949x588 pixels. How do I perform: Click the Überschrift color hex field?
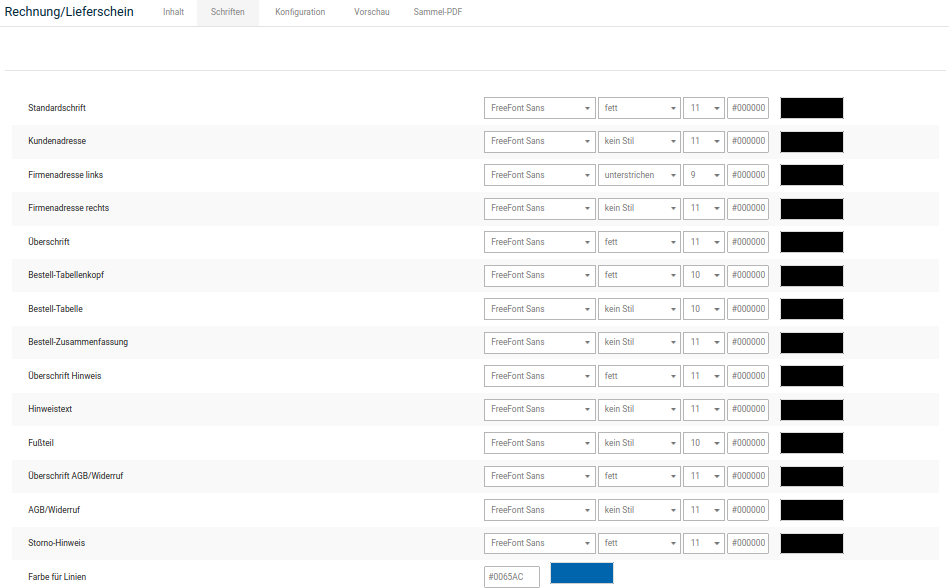[x=747, y=242]
